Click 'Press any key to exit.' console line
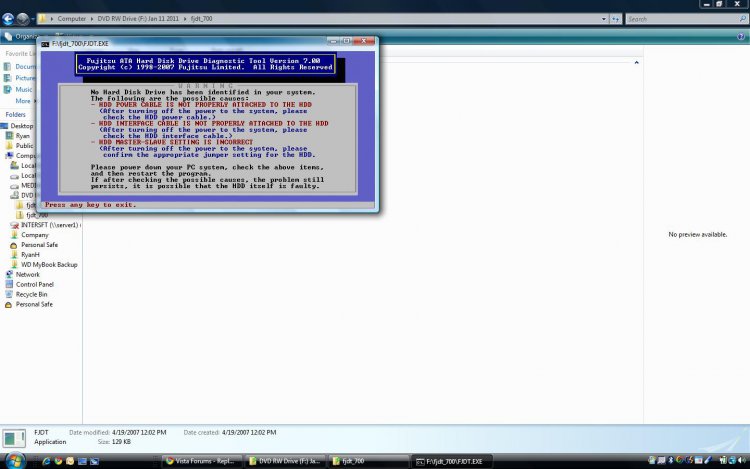 [90, 205]
